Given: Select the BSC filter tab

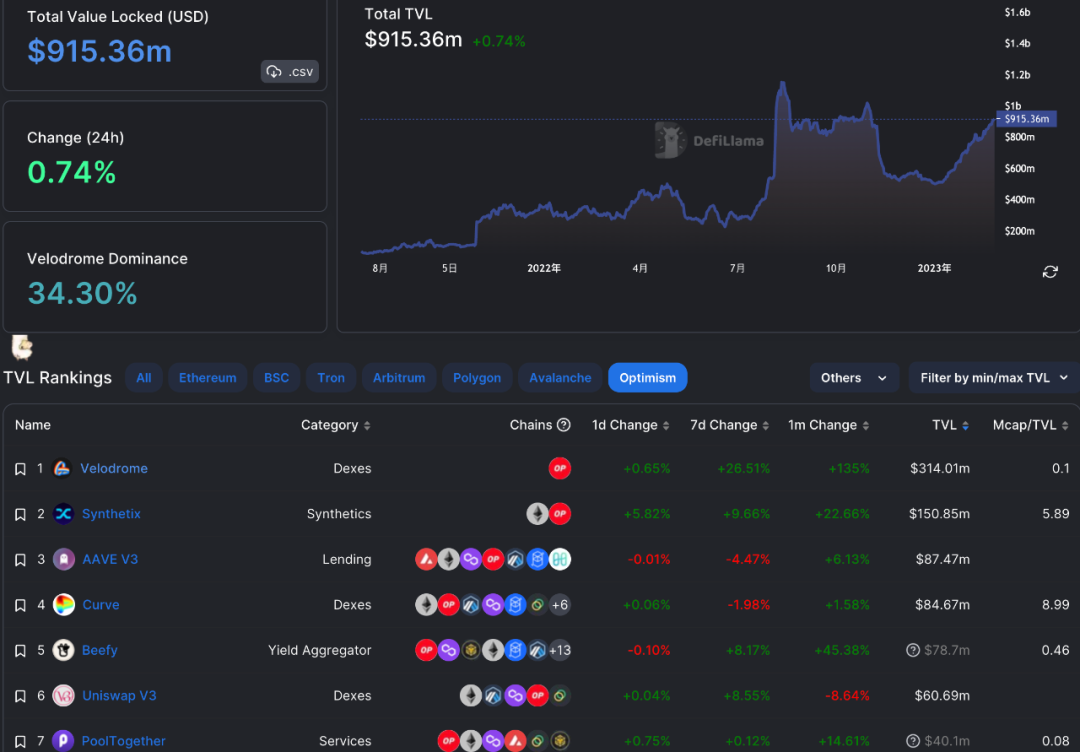Looking at the screenshot, I should point(276,377).
